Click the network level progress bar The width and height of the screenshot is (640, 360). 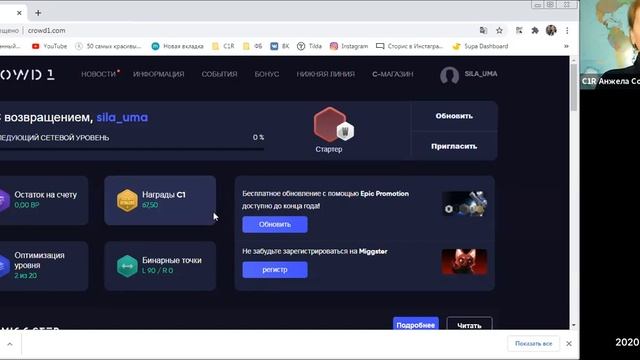coord(132,149)
